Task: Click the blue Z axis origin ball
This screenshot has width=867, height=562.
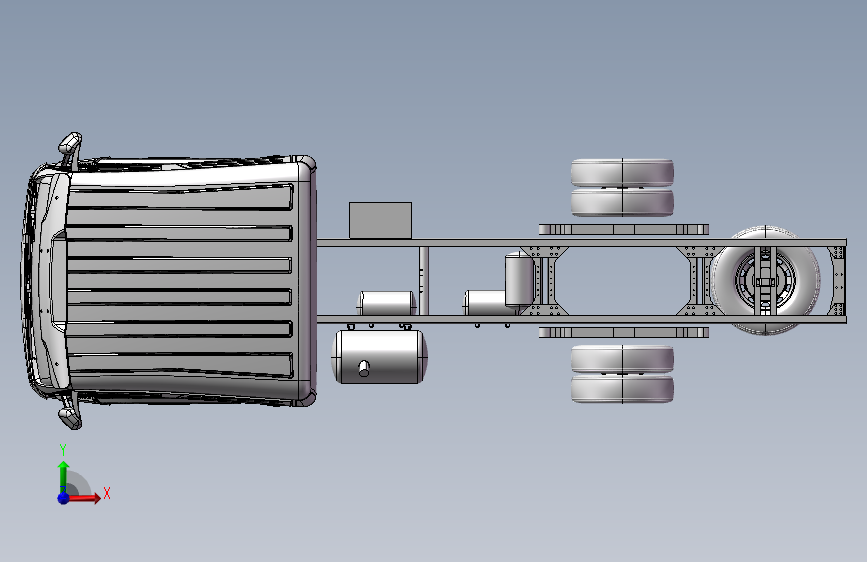Action: [x=64, y=498]
